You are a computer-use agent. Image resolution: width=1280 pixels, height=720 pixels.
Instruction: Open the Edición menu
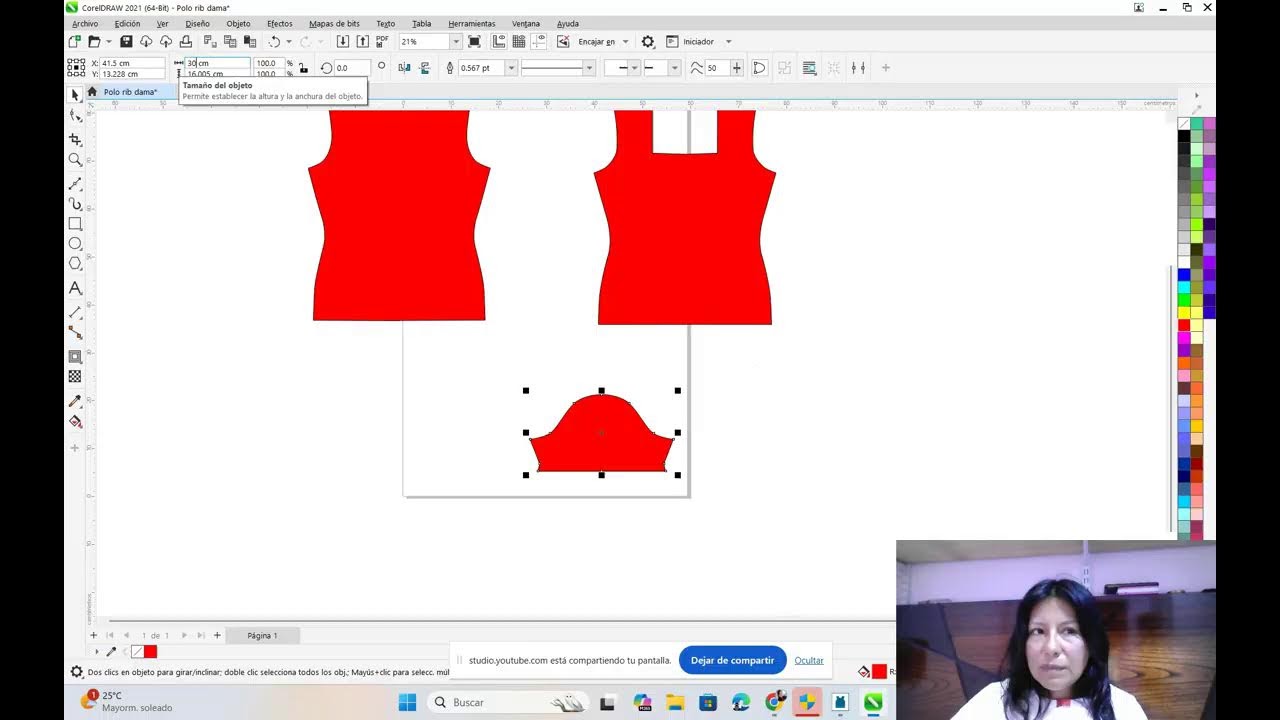coord(127,24)
